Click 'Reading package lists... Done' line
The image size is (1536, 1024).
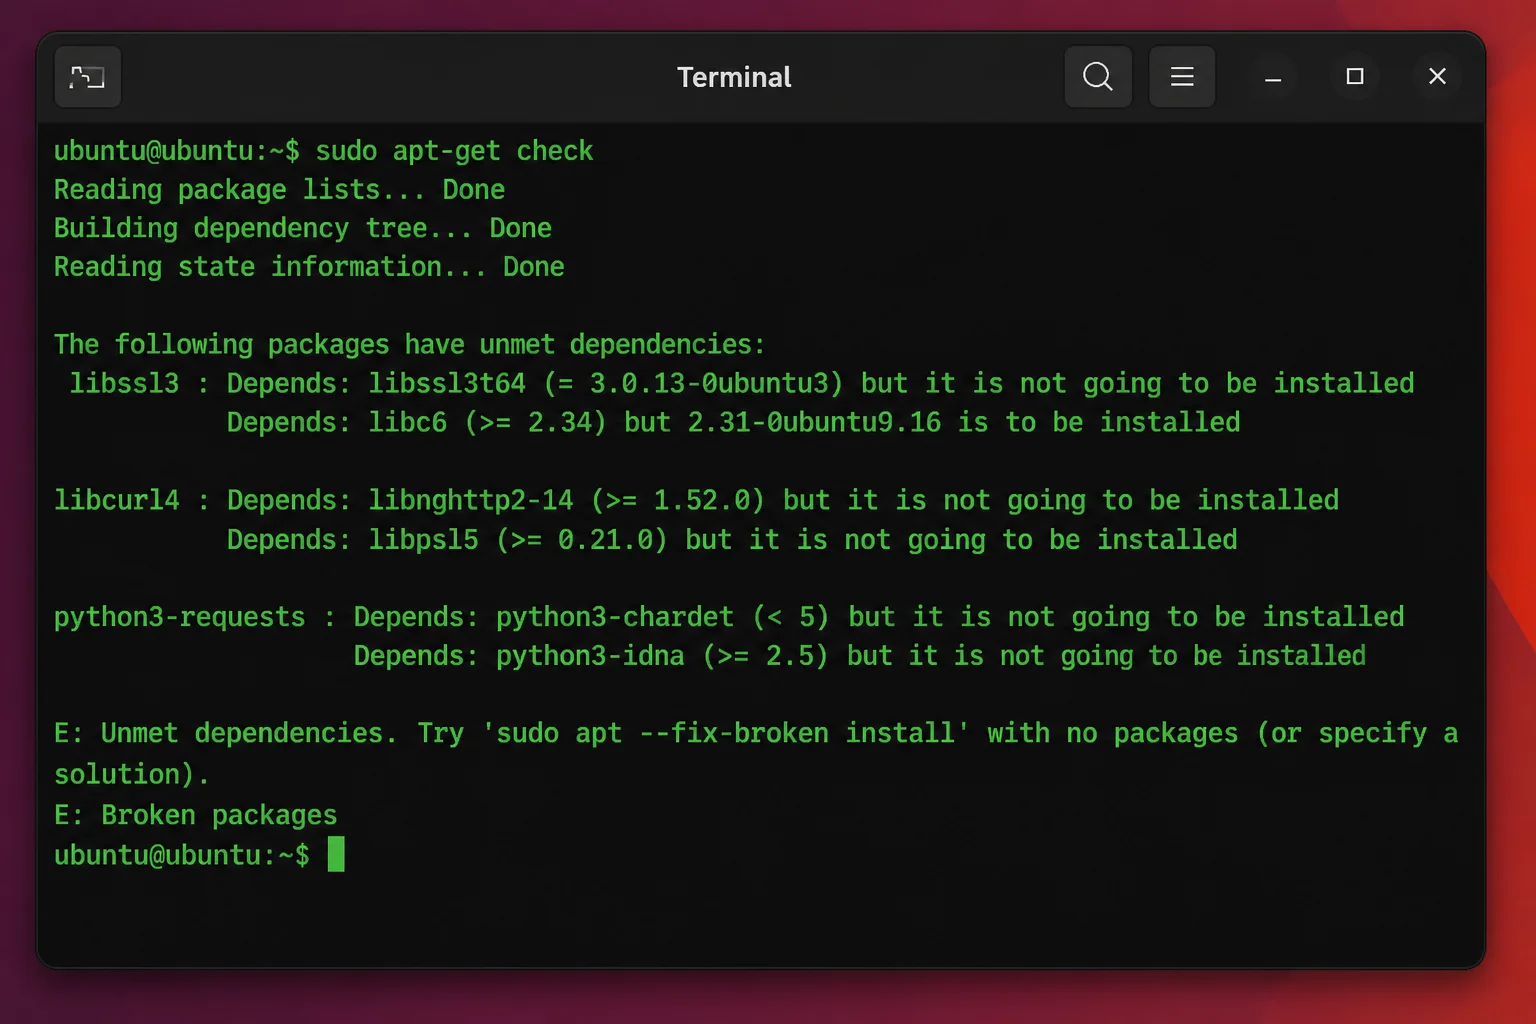pyautogui.click(x=279, y=190)
